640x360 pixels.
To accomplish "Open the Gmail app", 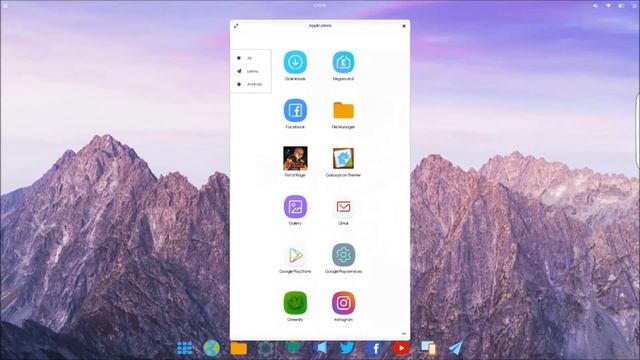I will pyautogui.click(x=343, y=207).
